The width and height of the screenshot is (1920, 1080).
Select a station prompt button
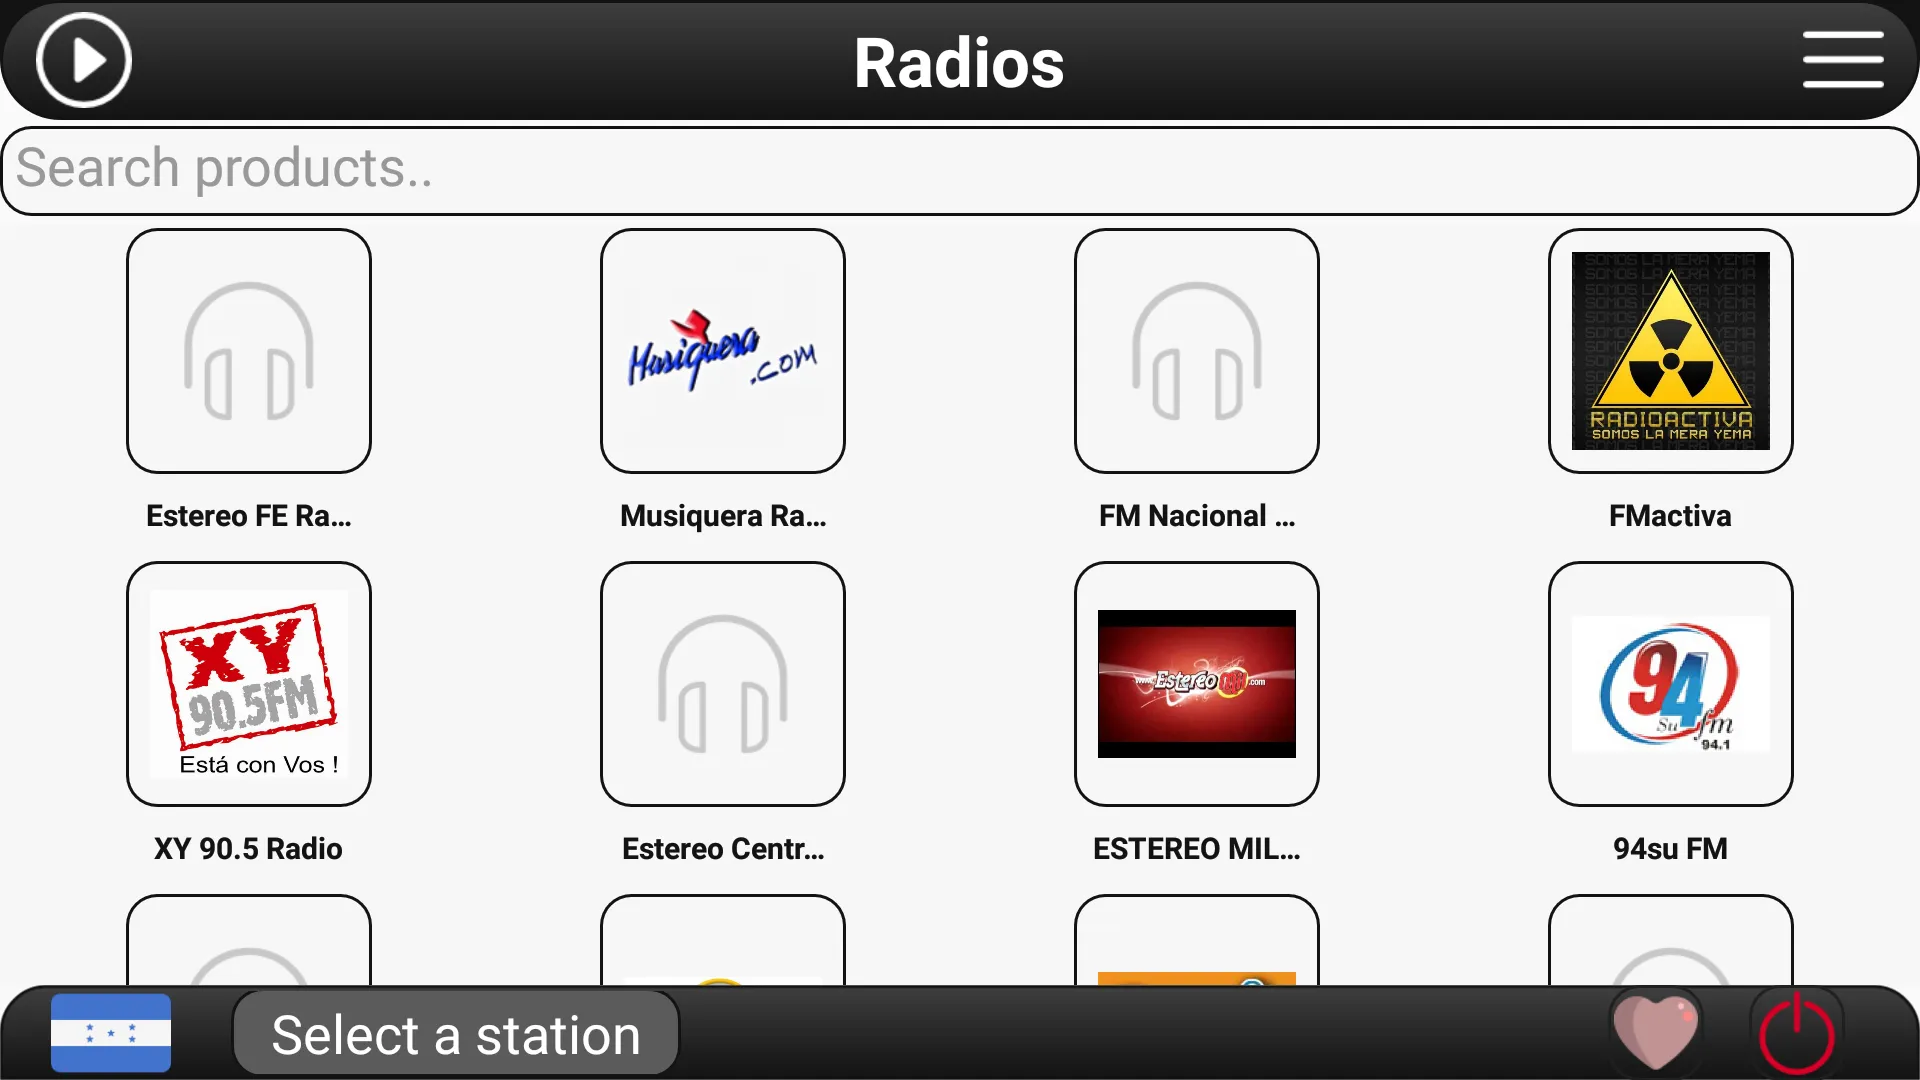tap(455, 1035)
